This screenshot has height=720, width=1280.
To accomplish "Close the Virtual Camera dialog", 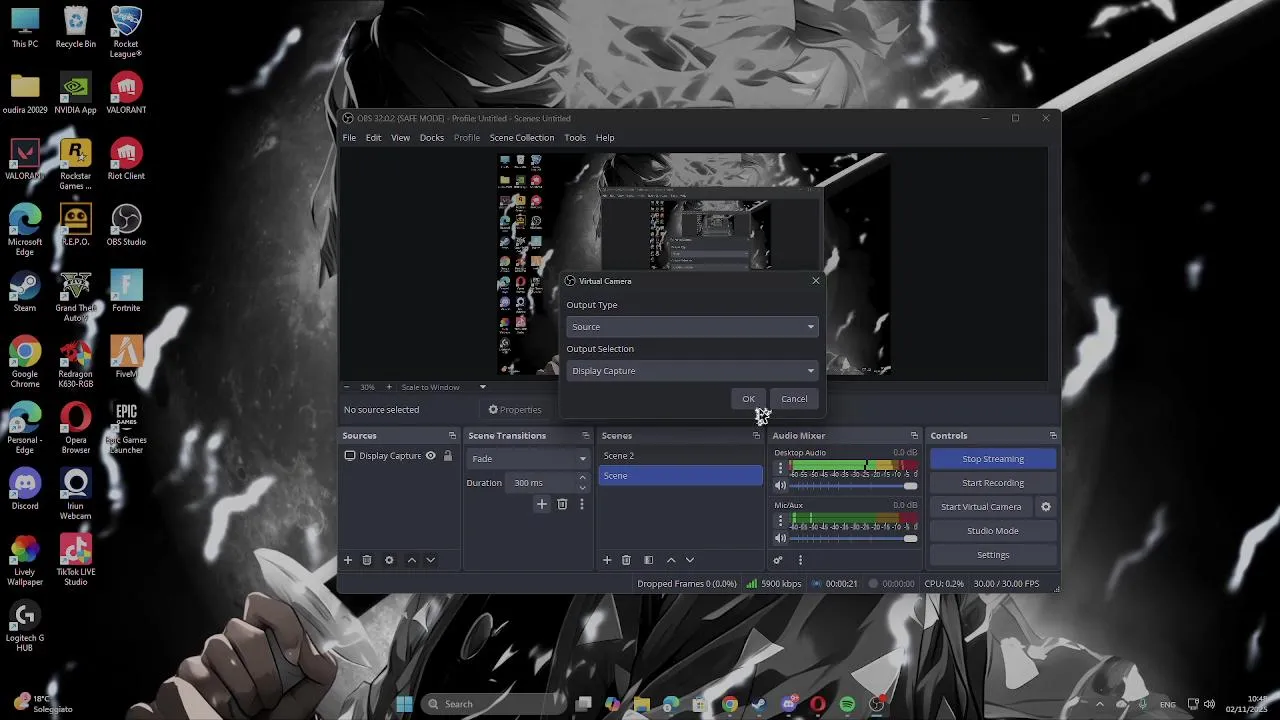I will coord(815,281).
